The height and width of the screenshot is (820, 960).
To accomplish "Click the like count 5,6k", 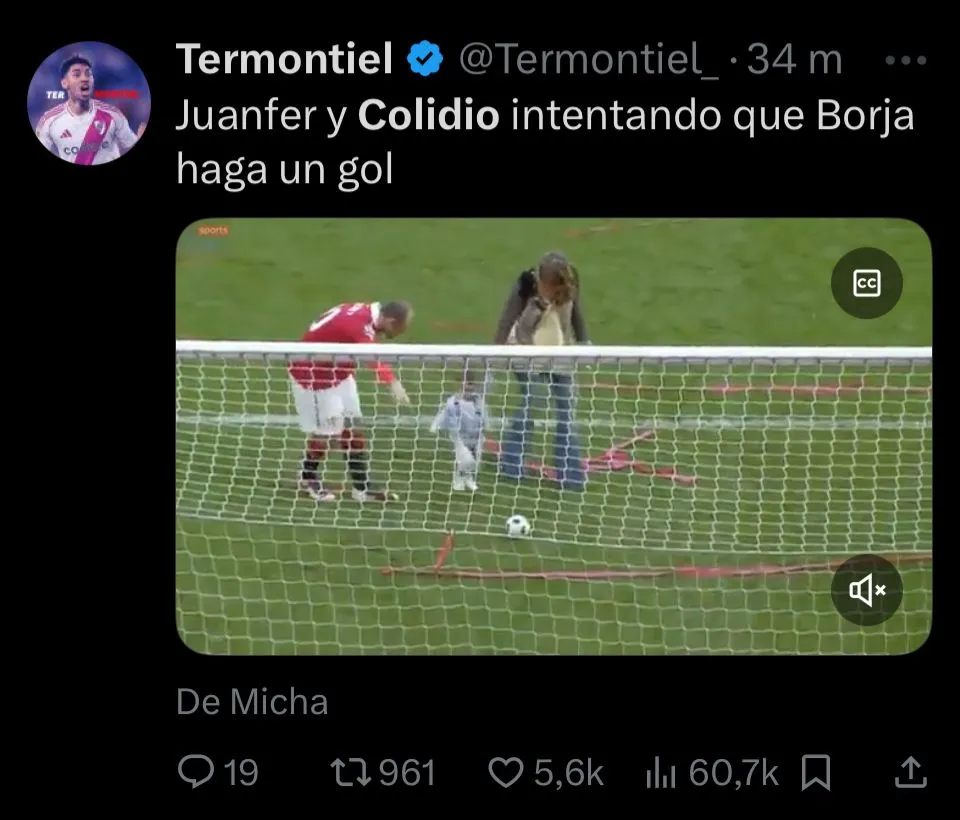I will 568,772.
